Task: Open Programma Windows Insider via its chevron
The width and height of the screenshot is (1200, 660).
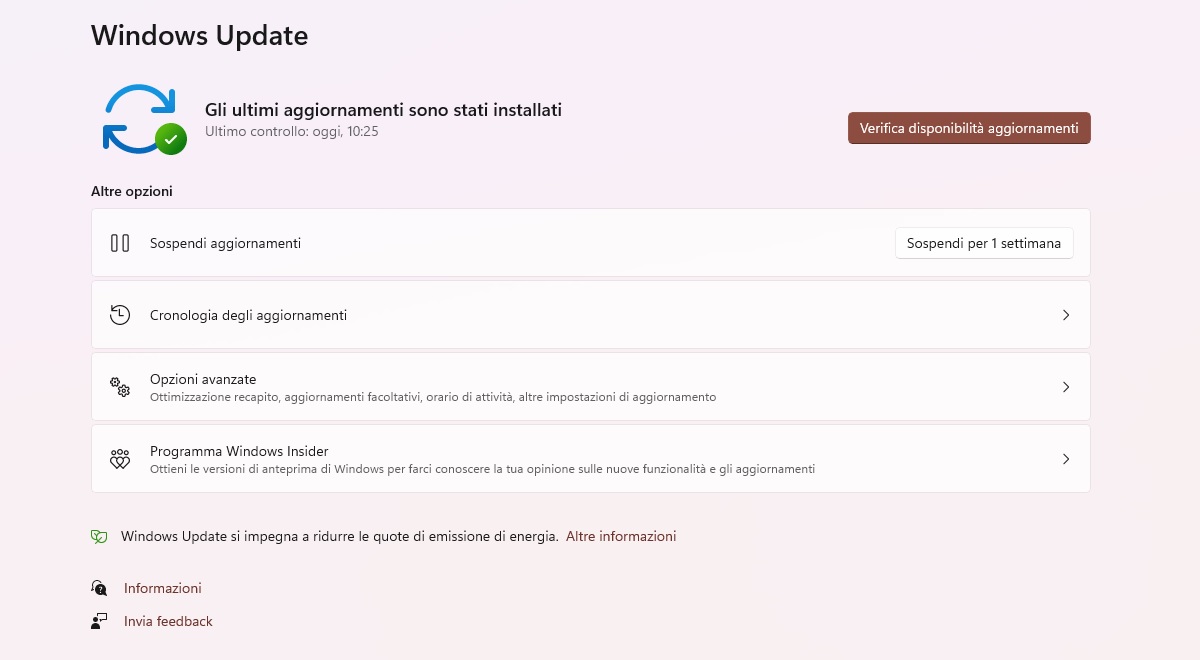Action: point(1066,459)
